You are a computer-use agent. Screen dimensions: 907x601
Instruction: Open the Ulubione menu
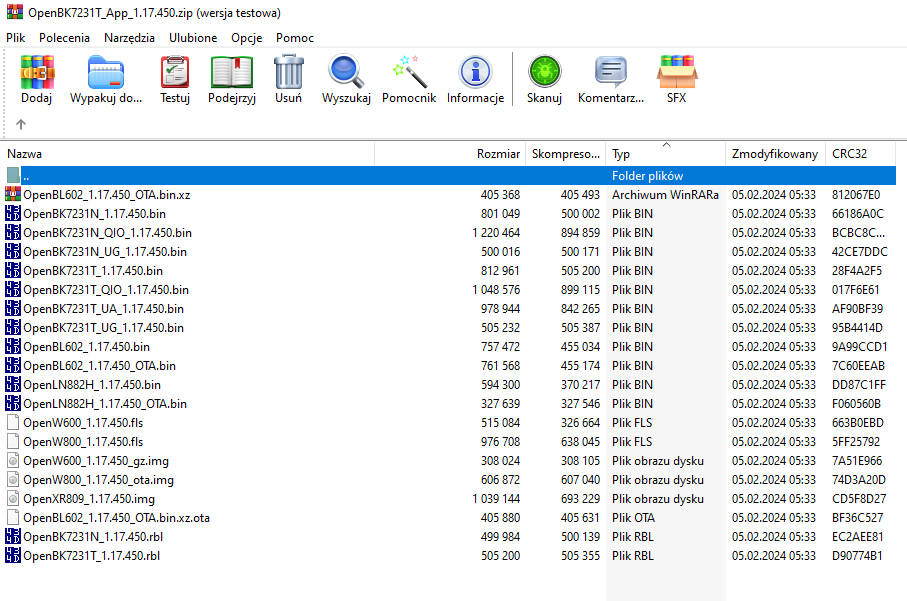[x=193, y=38]
